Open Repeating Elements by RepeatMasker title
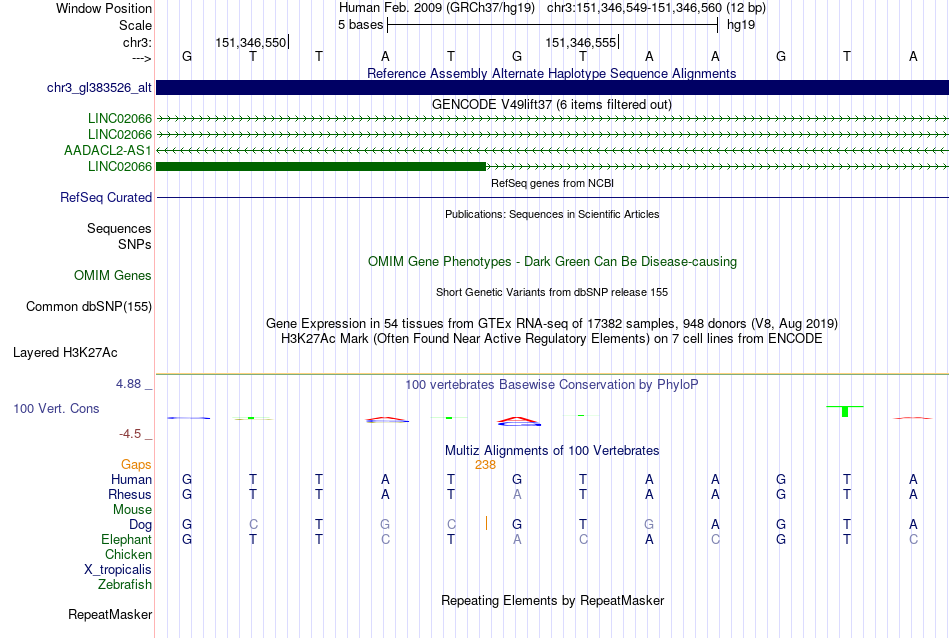The height and width of the screenshot is (638, 950). pyautogui.click(x=552, y=601)
